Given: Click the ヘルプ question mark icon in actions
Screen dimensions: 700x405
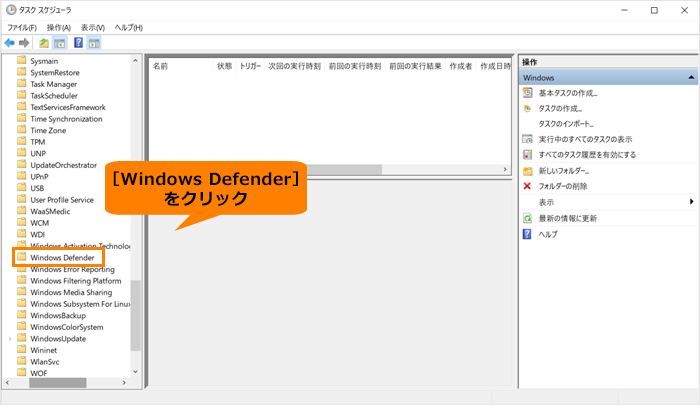Looking at the screenshot, I should pyautogui.click(x=527, y=234).
